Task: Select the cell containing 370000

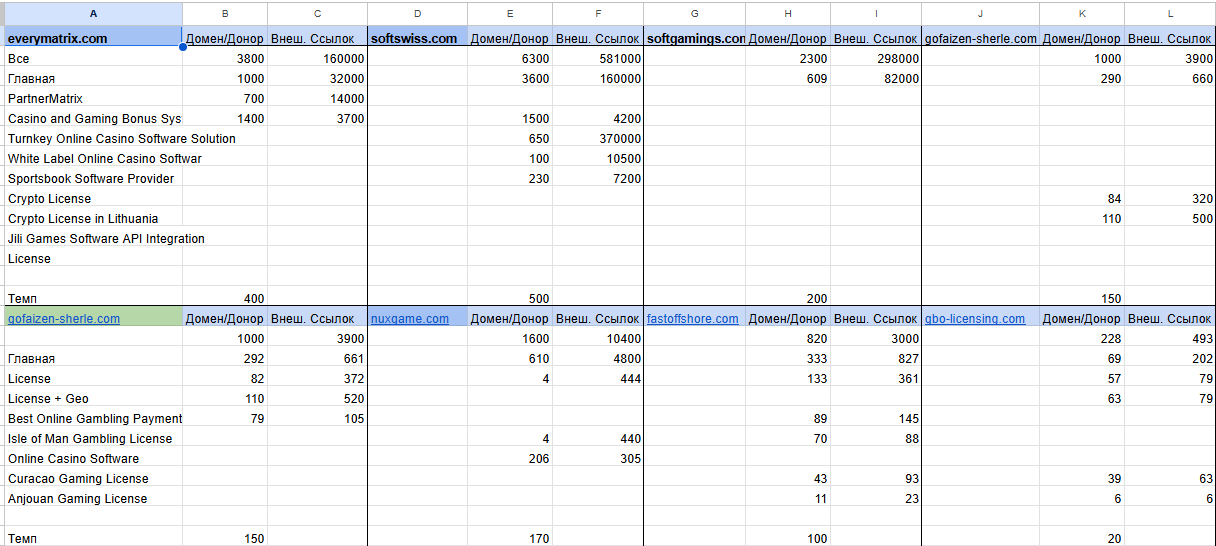Action: (599, 139)
